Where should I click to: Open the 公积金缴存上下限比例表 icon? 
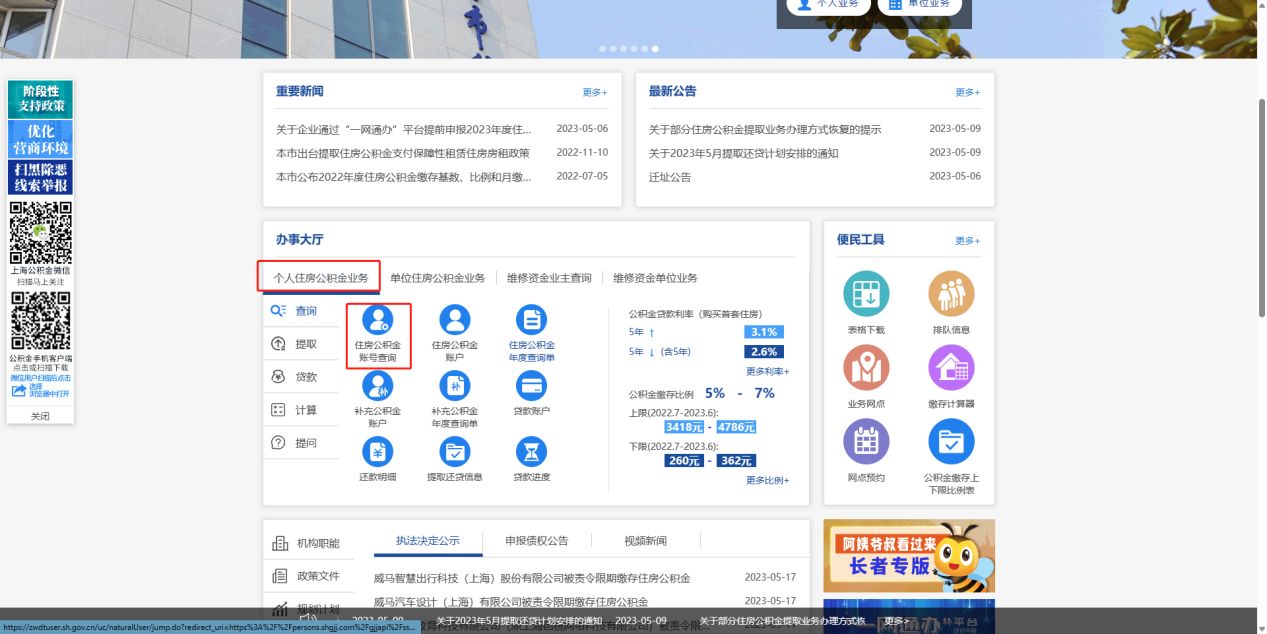[x=950, y=441]
